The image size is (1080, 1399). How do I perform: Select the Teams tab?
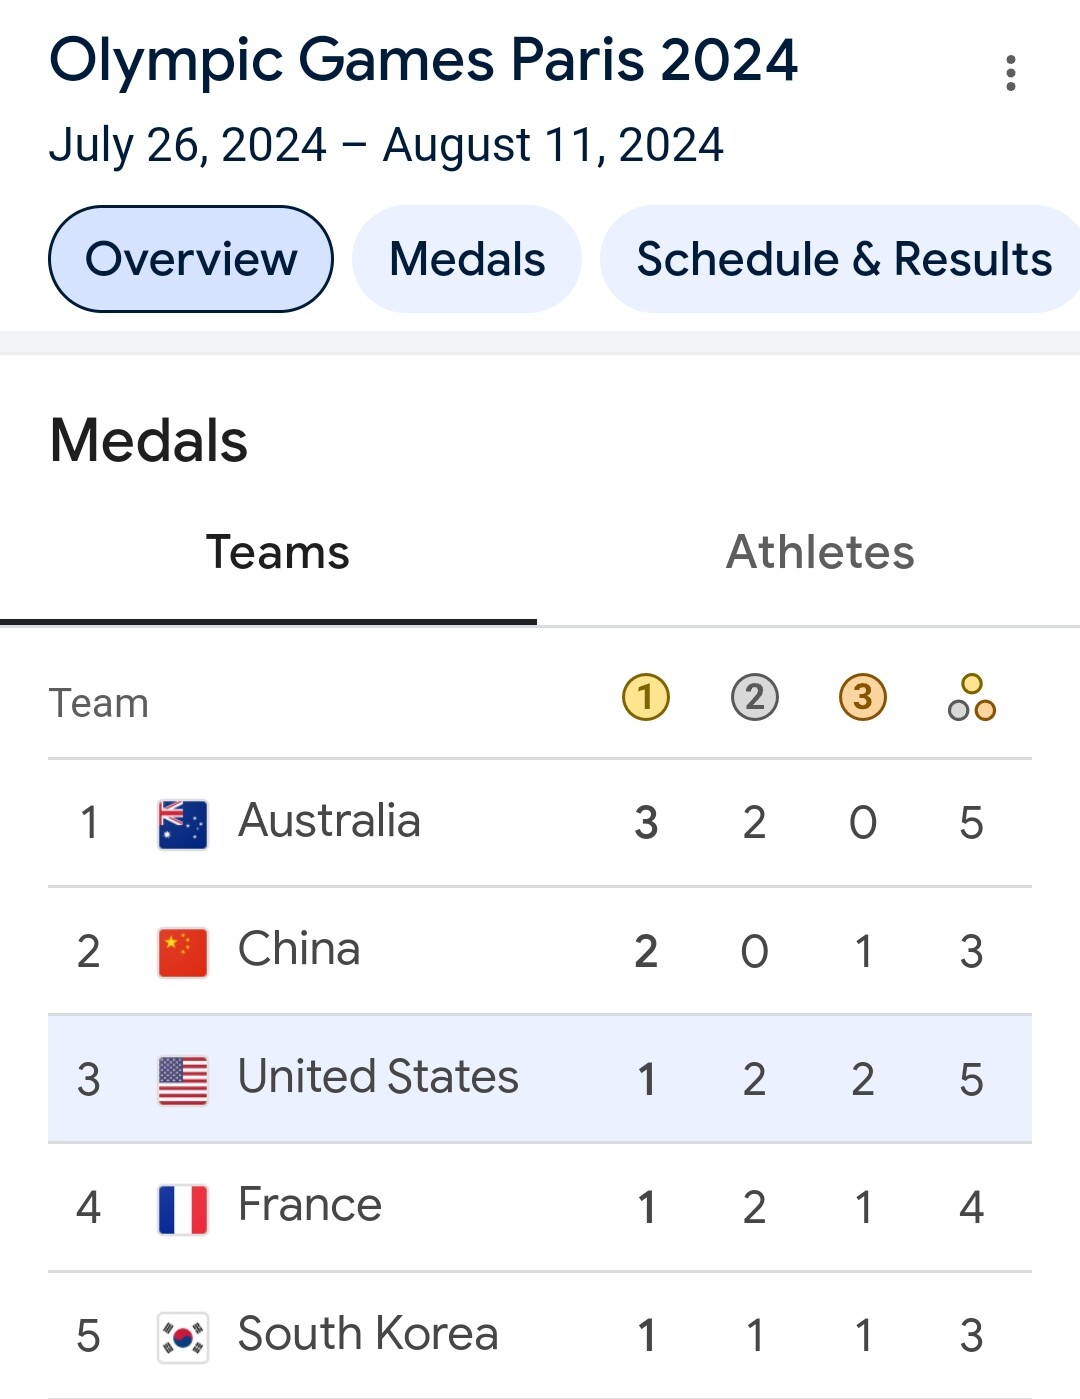pyautogui.click(x=277, y=553)
